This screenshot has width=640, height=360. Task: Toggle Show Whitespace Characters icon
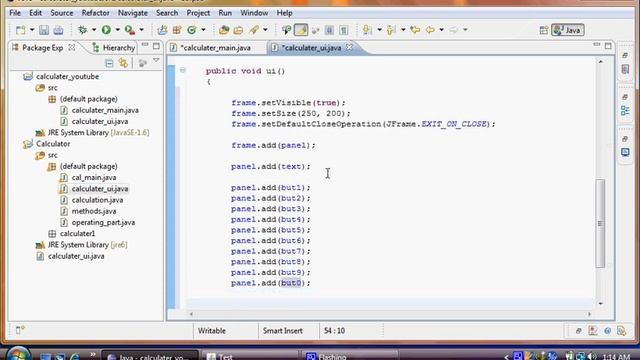(344, 30)
